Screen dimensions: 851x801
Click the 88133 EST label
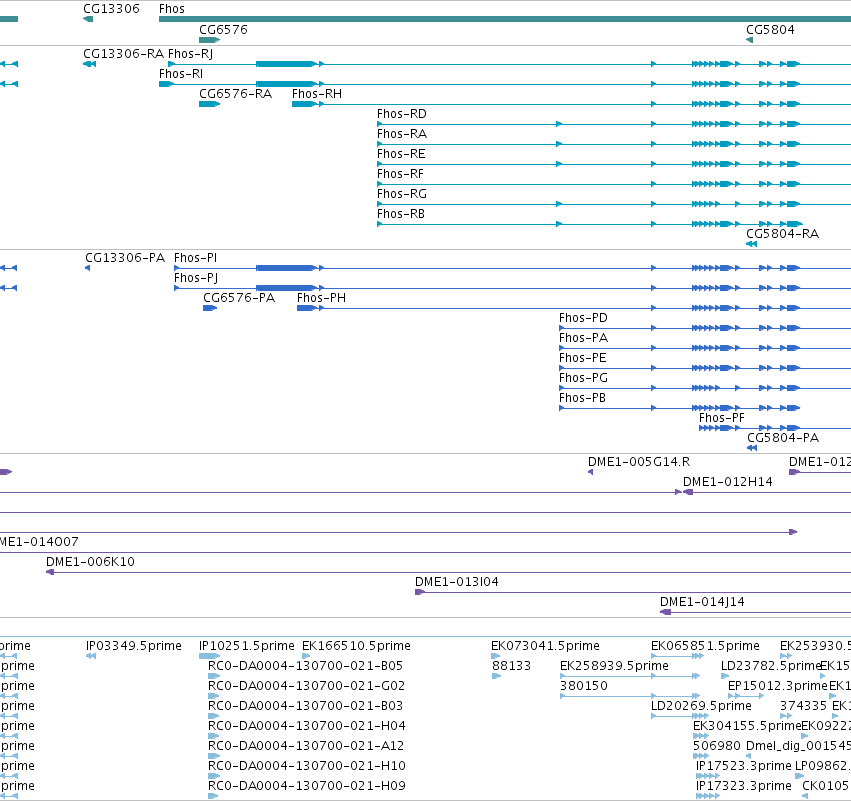pyautogui.click(x=511, y=666)
